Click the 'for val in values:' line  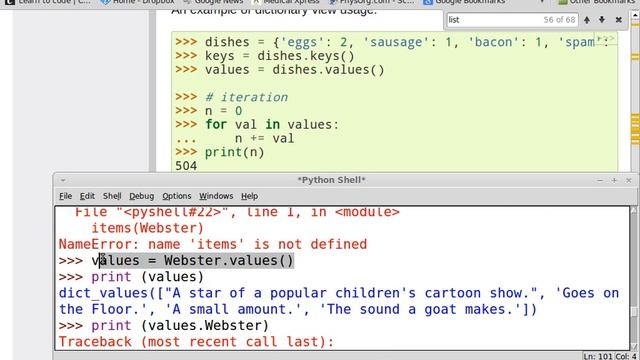click(x=272, y=124)
